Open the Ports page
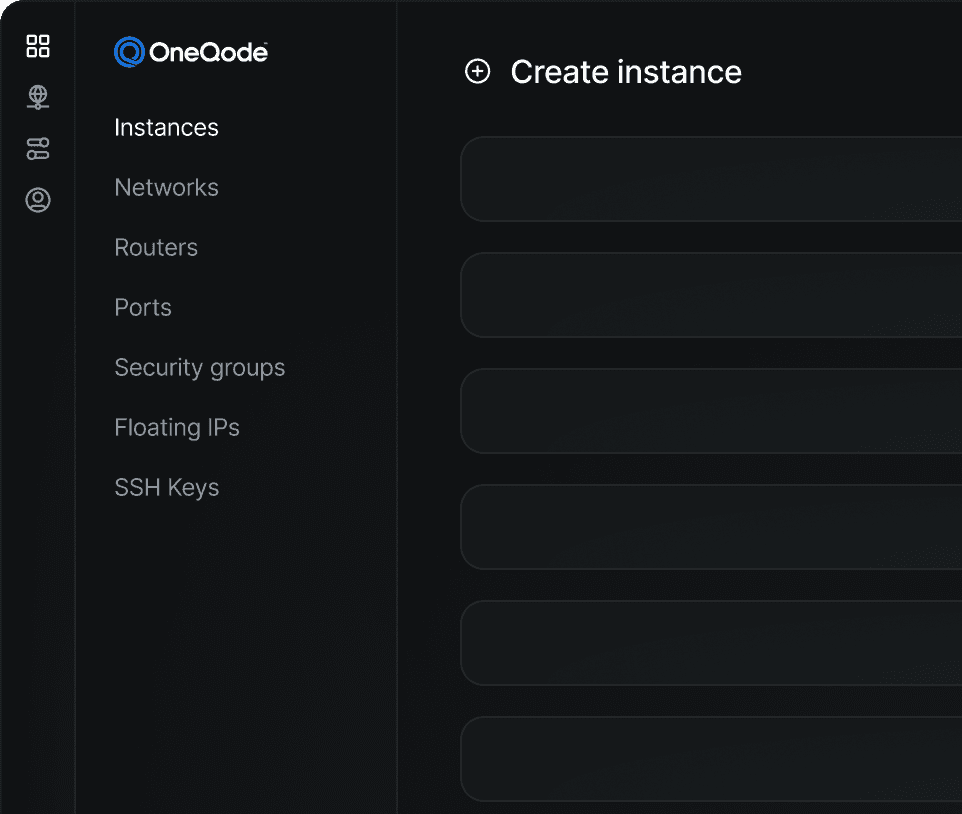Image resolution: width=962 pixels, height=814 pixels. point(142,307)
